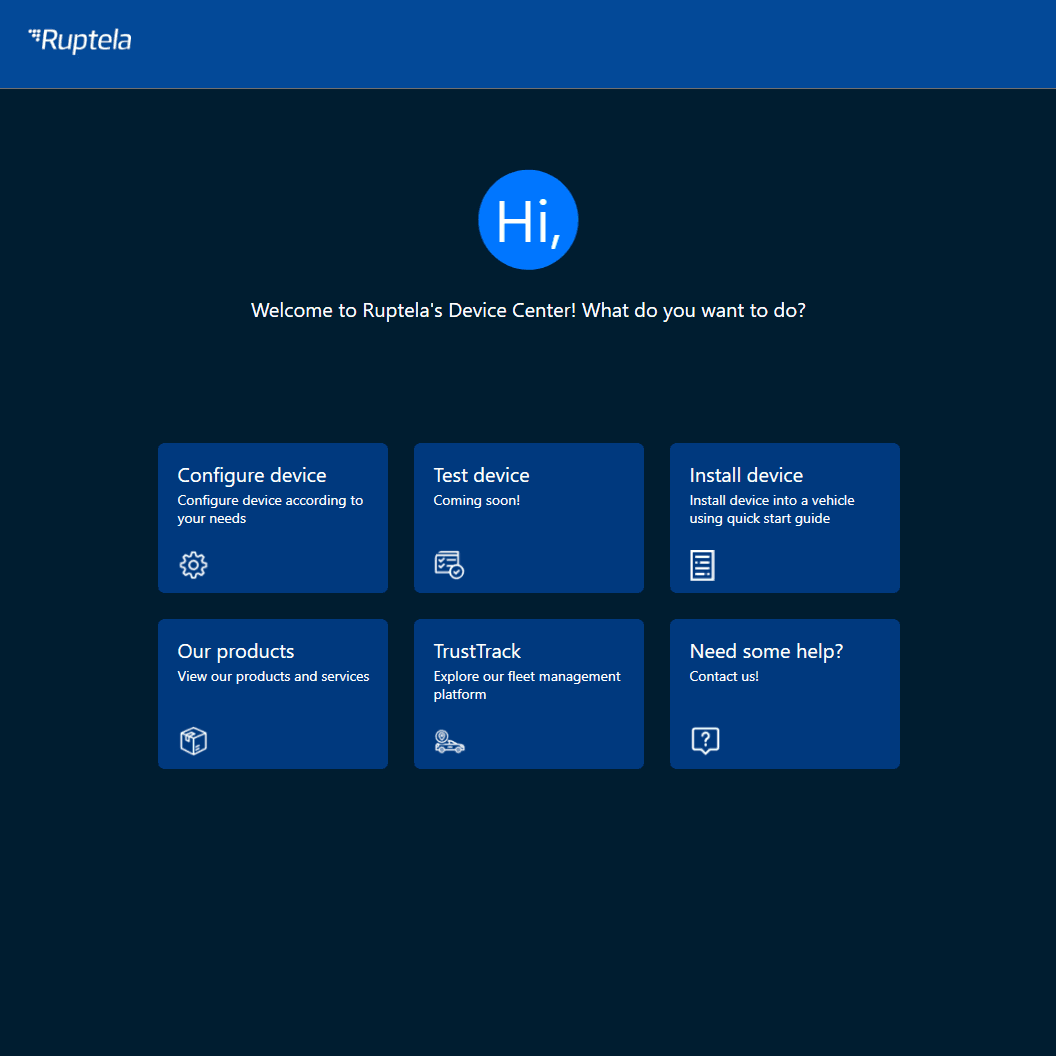The height and width of the screenshot is (1056, 1056).
Task: Click the gear icon on Configure device
Action: click(193, 565)
